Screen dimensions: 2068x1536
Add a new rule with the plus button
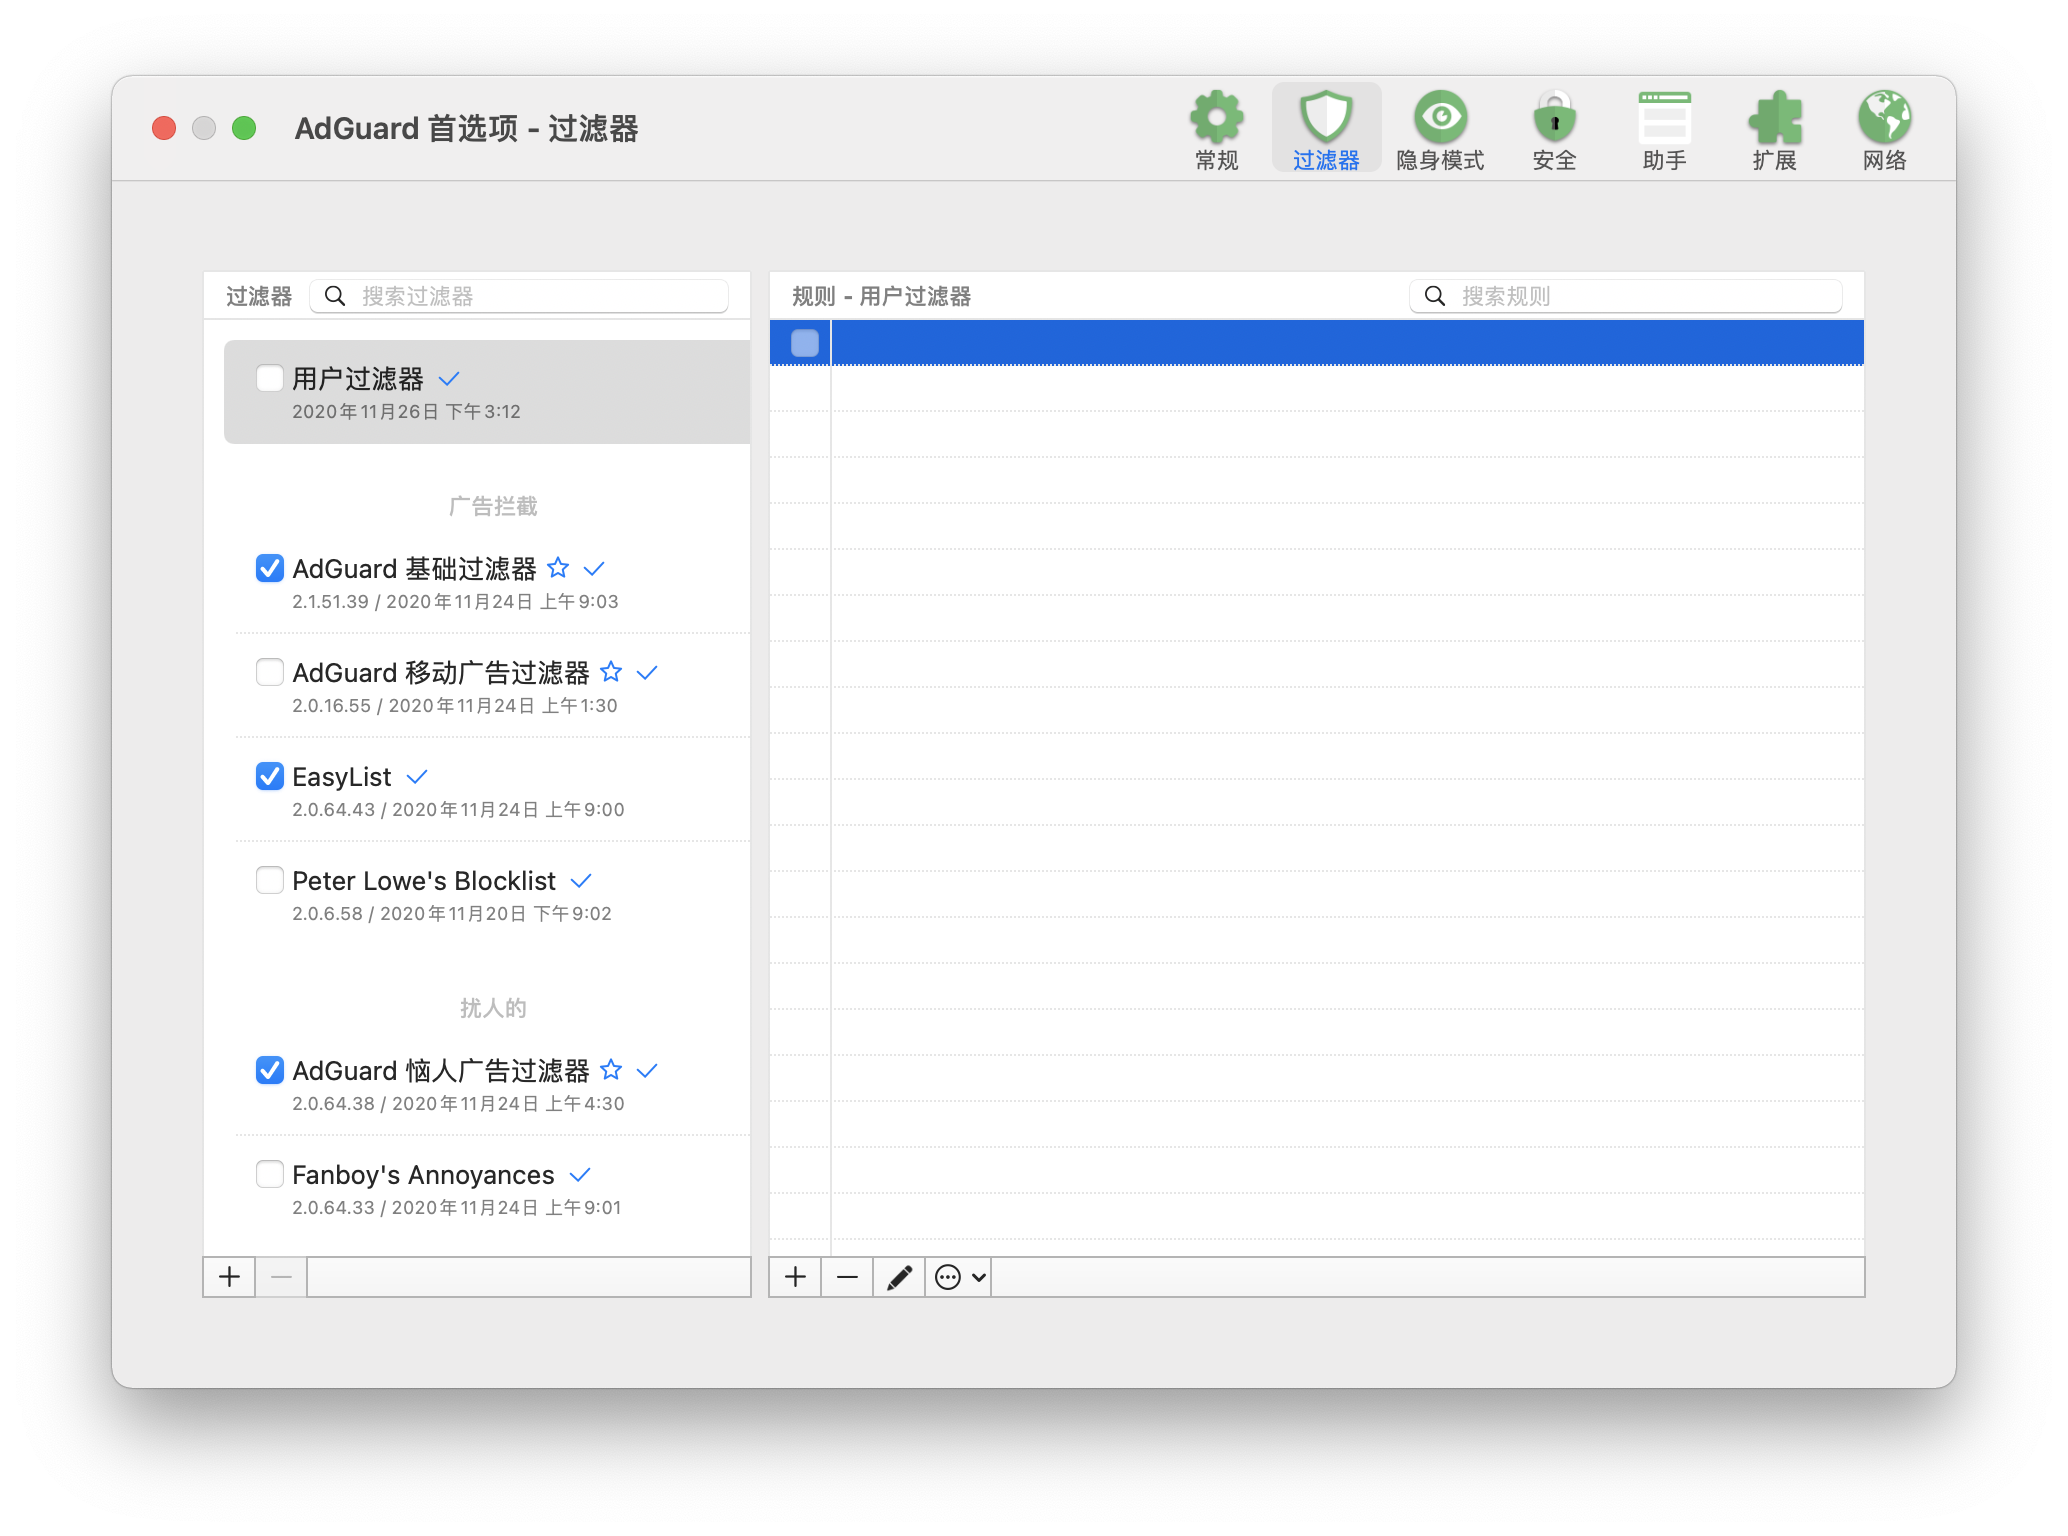[x=795, y=1277]
